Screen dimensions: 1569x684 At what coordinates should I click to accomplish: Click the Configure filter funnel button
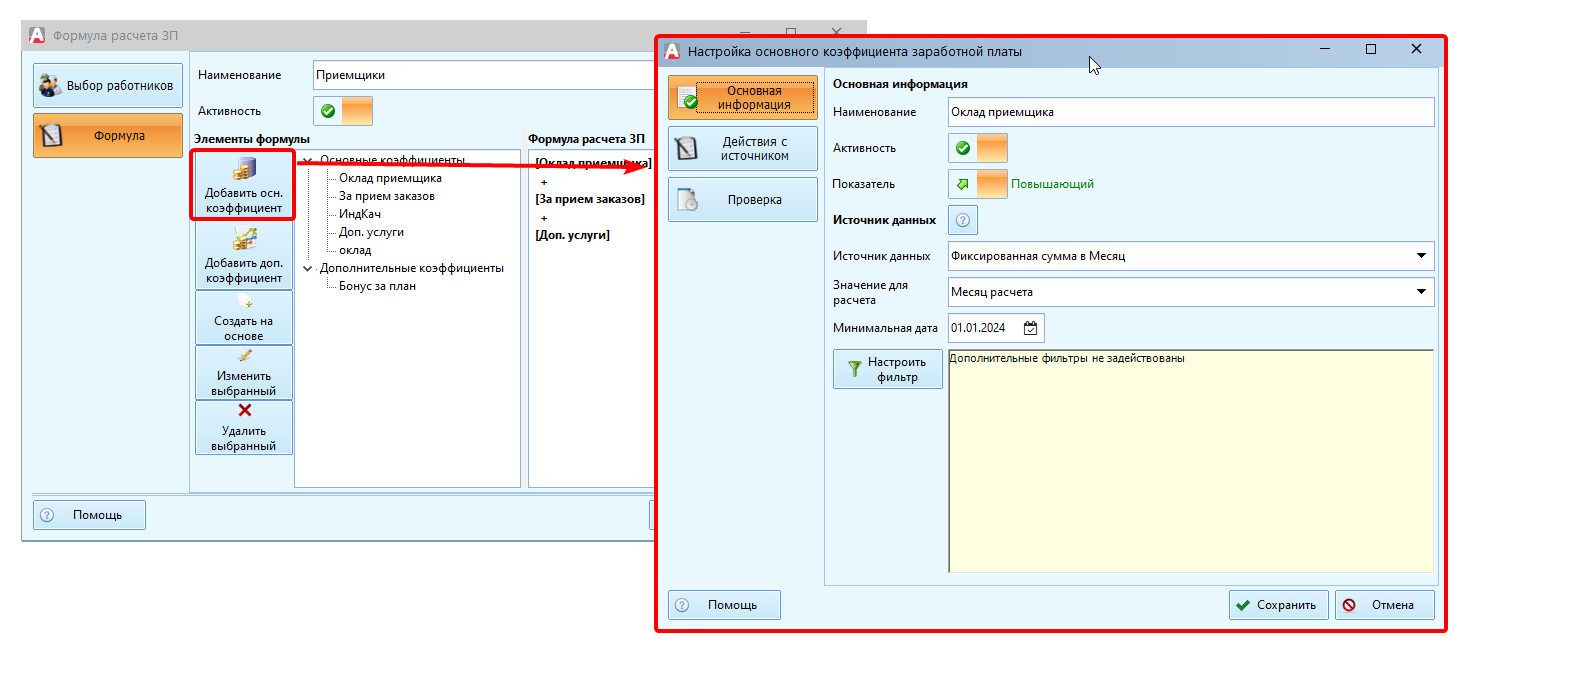tap(887, 369)
